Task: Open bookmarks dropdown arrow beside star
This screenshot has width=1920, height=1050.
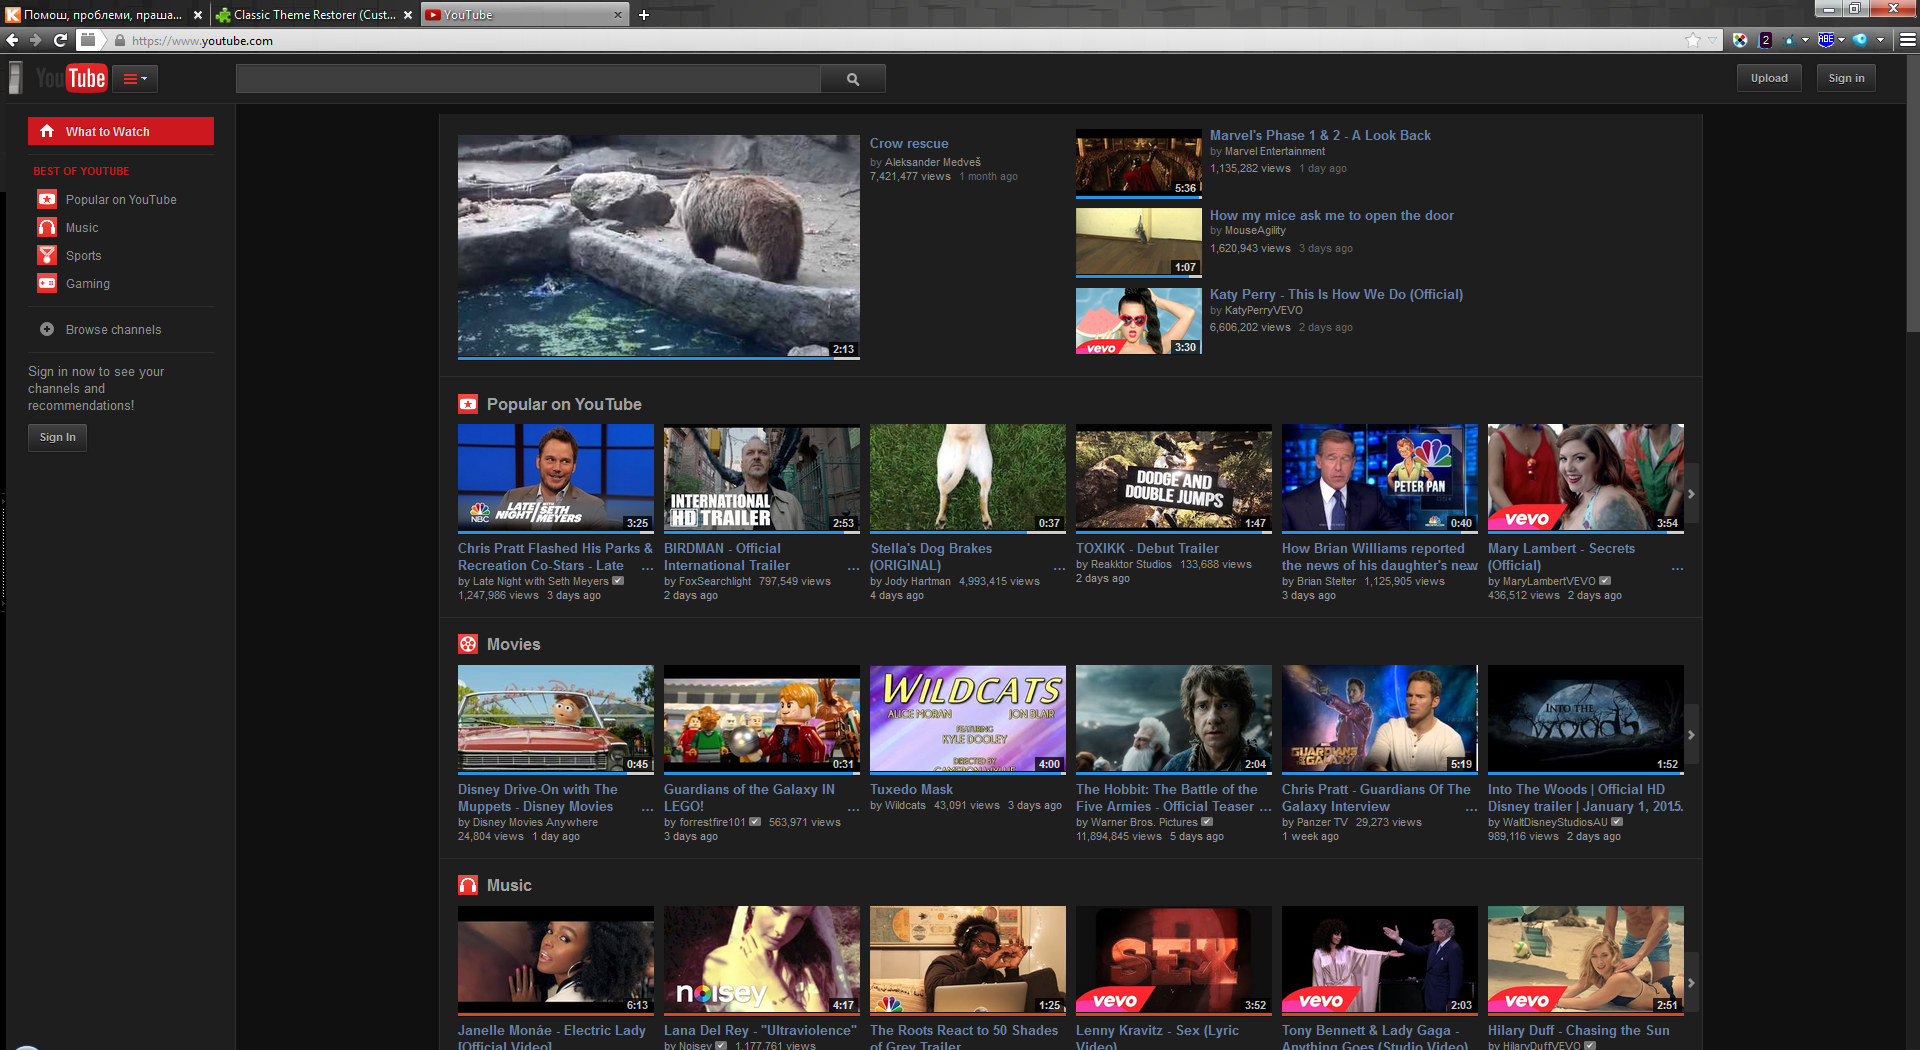Action: pyautogui.click(x=1712, y=40)
